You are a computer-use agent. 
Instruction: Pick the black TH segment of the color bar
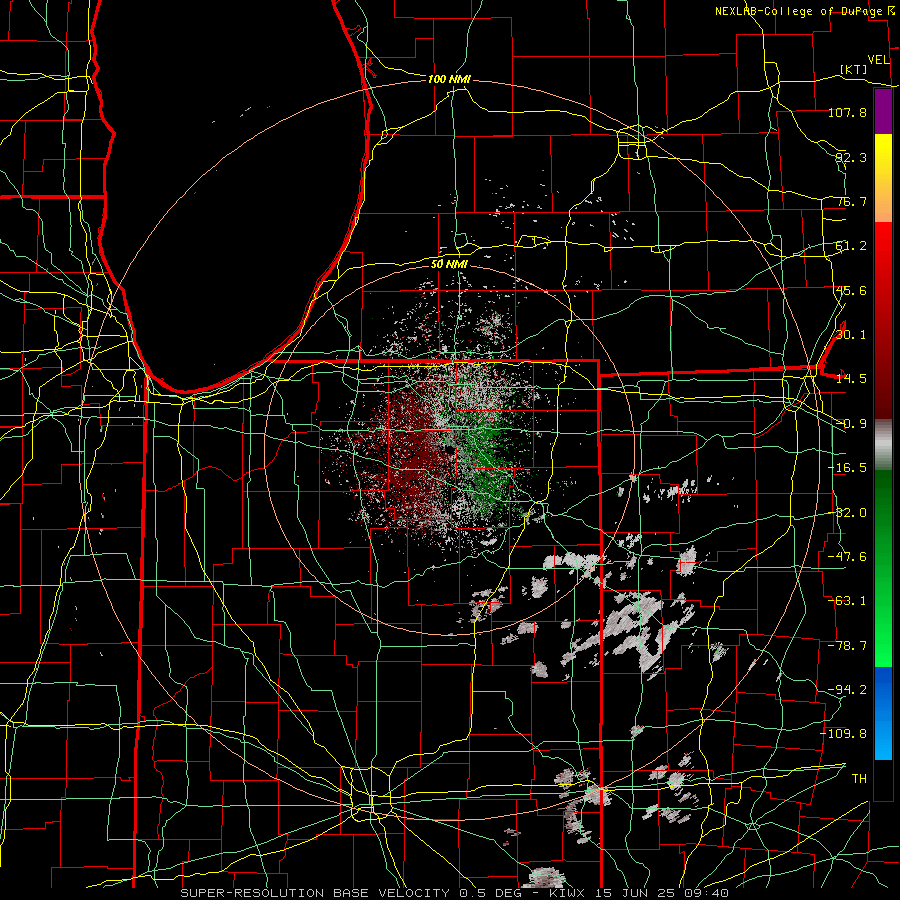click(883, 779)
